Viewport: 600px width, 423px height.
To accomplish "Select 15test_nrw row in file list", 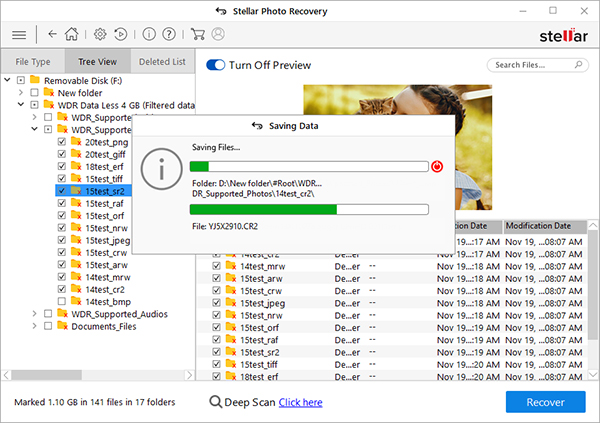I will [x=392, y=315].
